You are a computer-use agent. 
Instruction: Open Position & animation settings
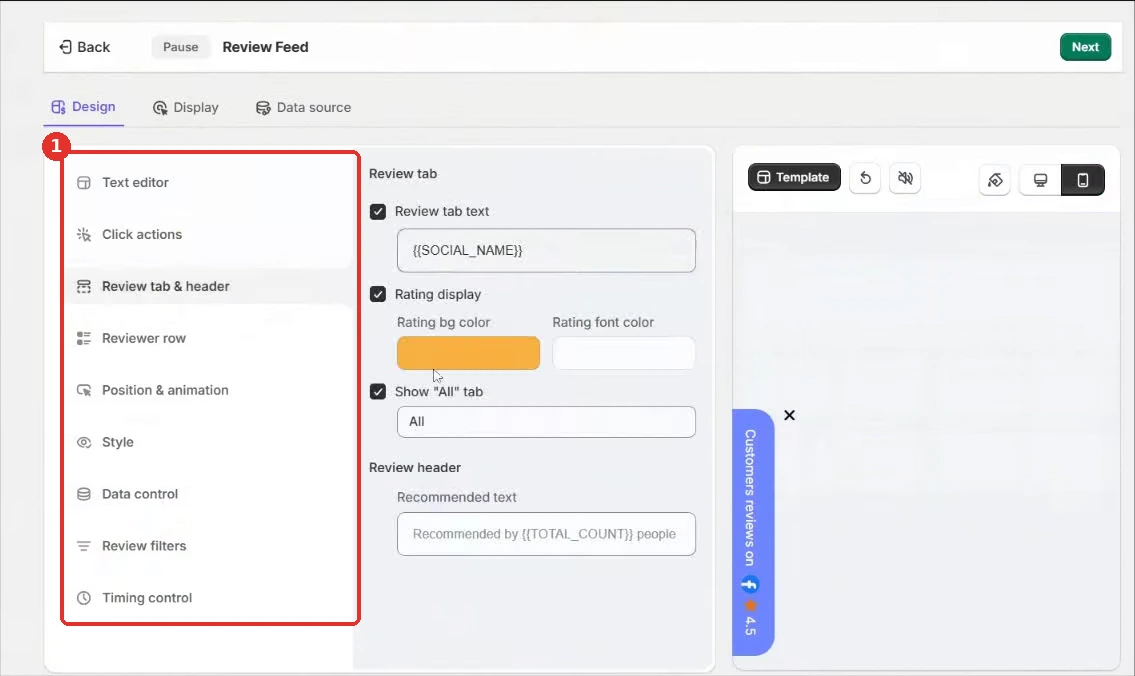(210, 390)
